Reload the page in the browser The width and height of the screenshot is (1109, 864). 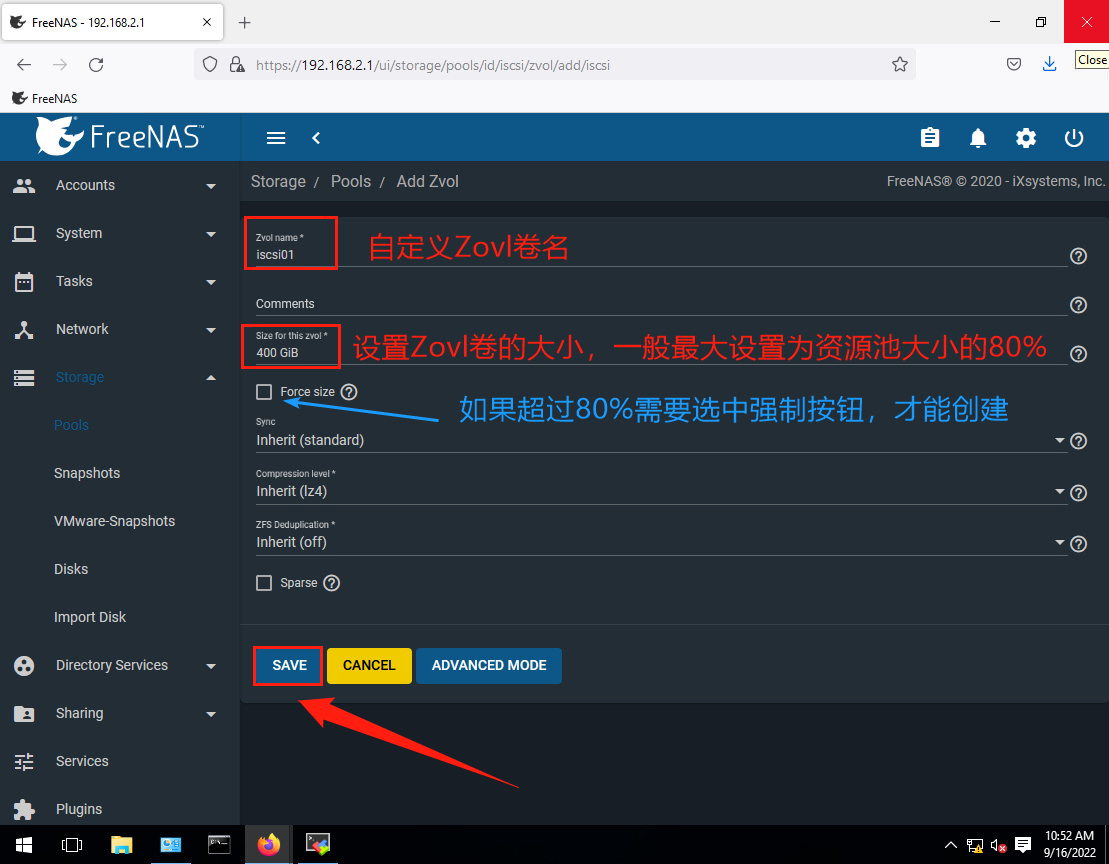tap(96, 65)
